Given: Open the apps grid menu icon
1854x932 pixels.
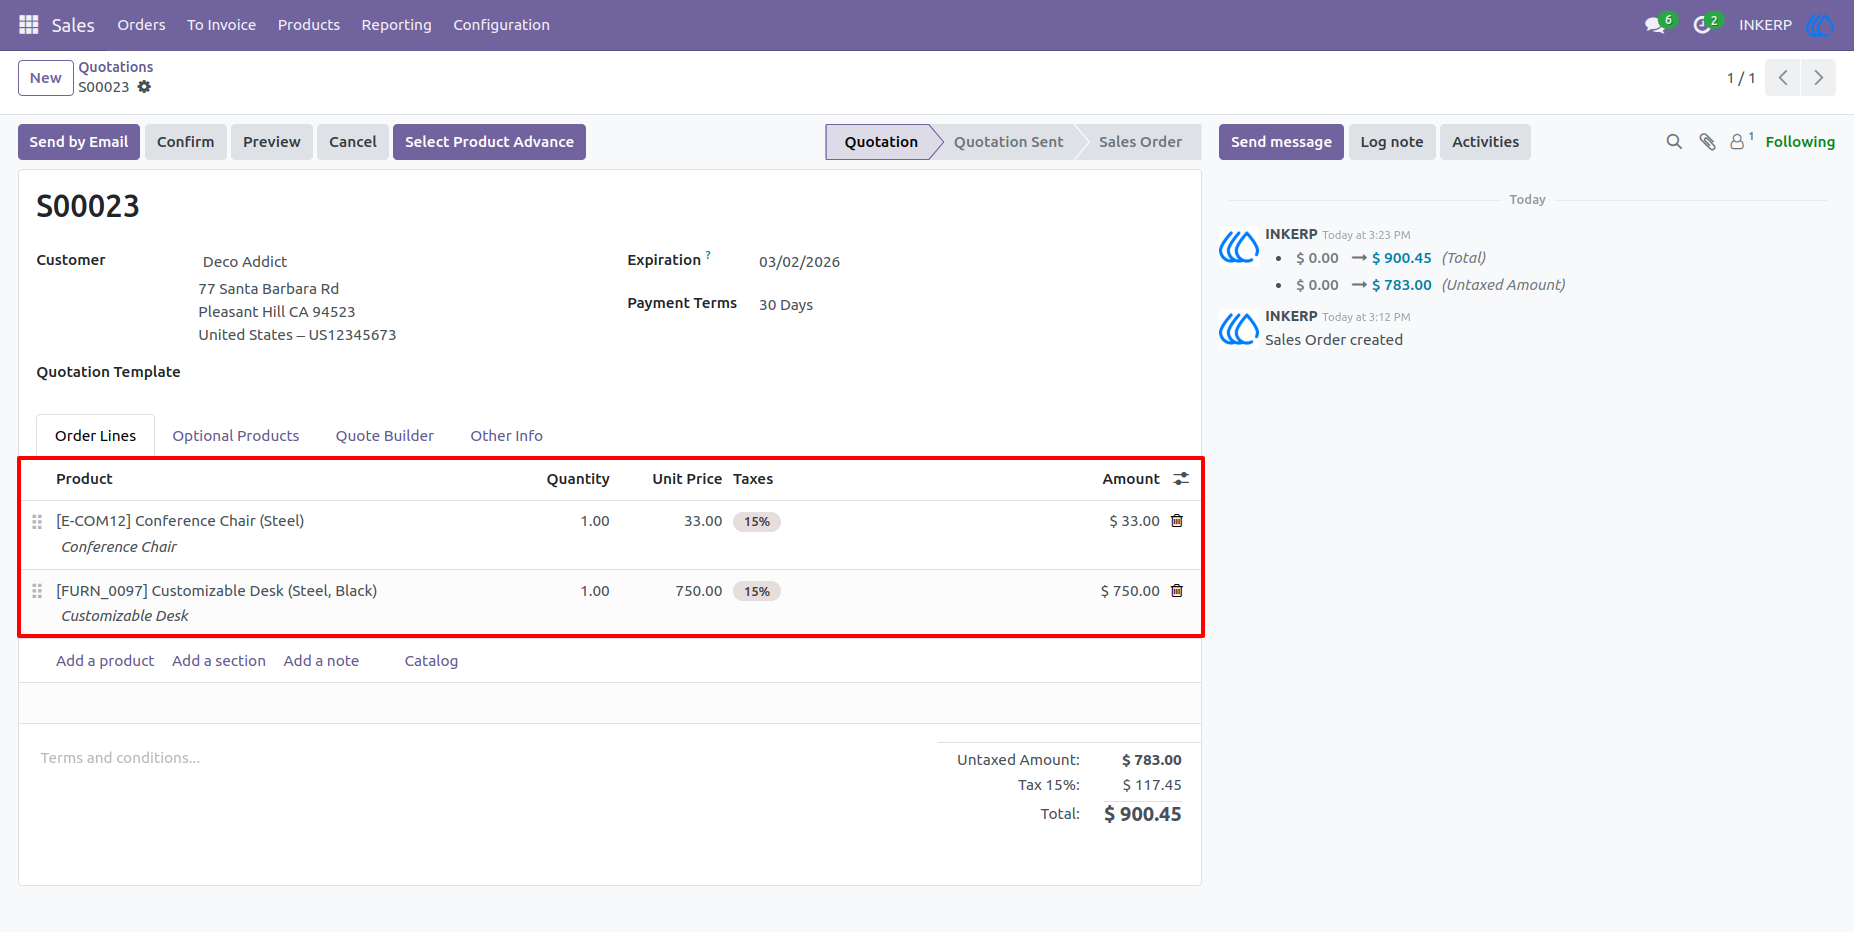Looking at the screenshot, I should 29,24.
